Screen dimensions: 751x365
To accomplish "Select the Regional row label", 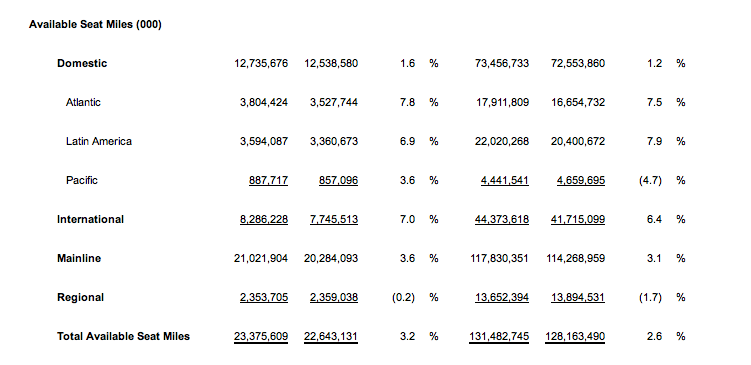I will 80,297.
